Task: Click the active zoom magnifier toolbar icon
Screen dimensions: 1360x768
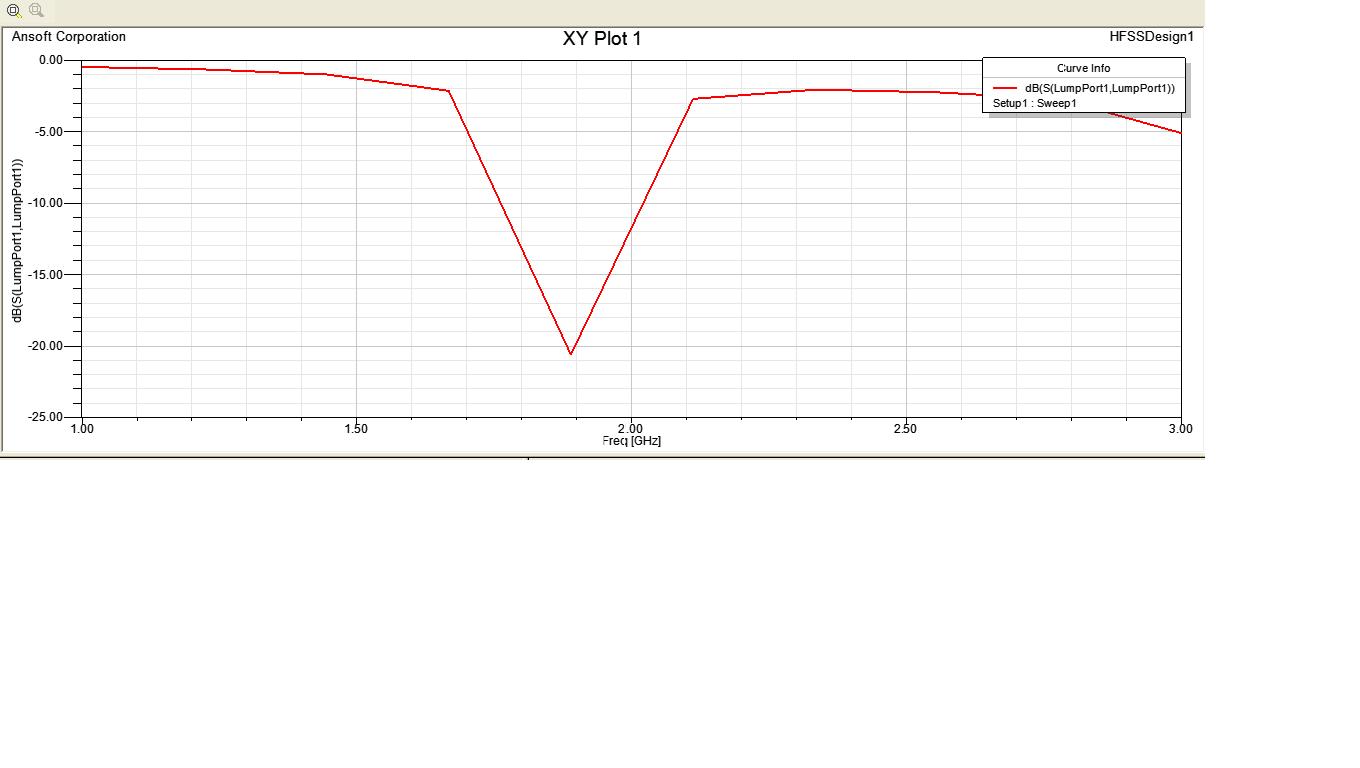Action: [x=14, y=10]
